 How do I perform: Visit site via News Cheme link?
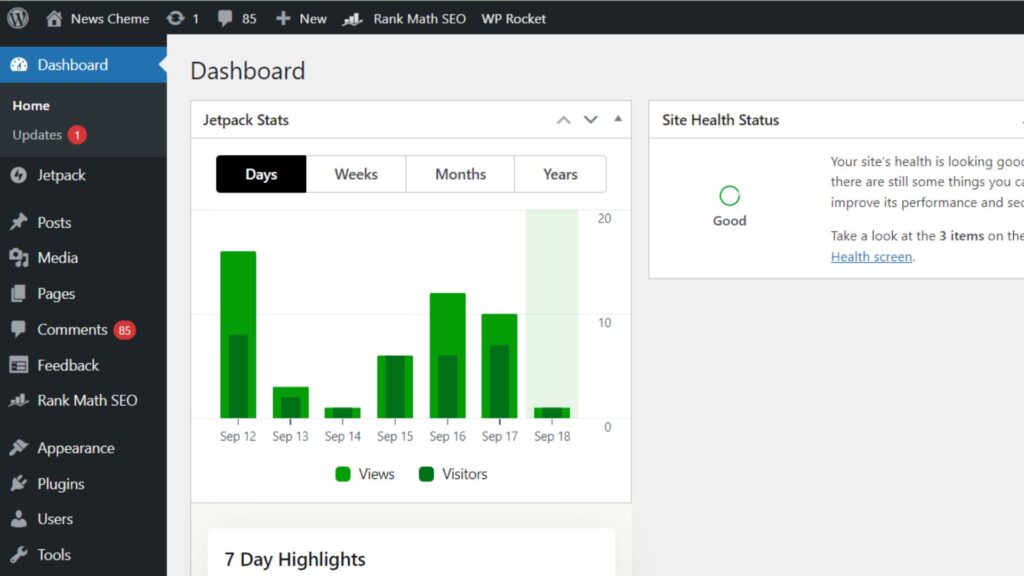tap(110, 19)
